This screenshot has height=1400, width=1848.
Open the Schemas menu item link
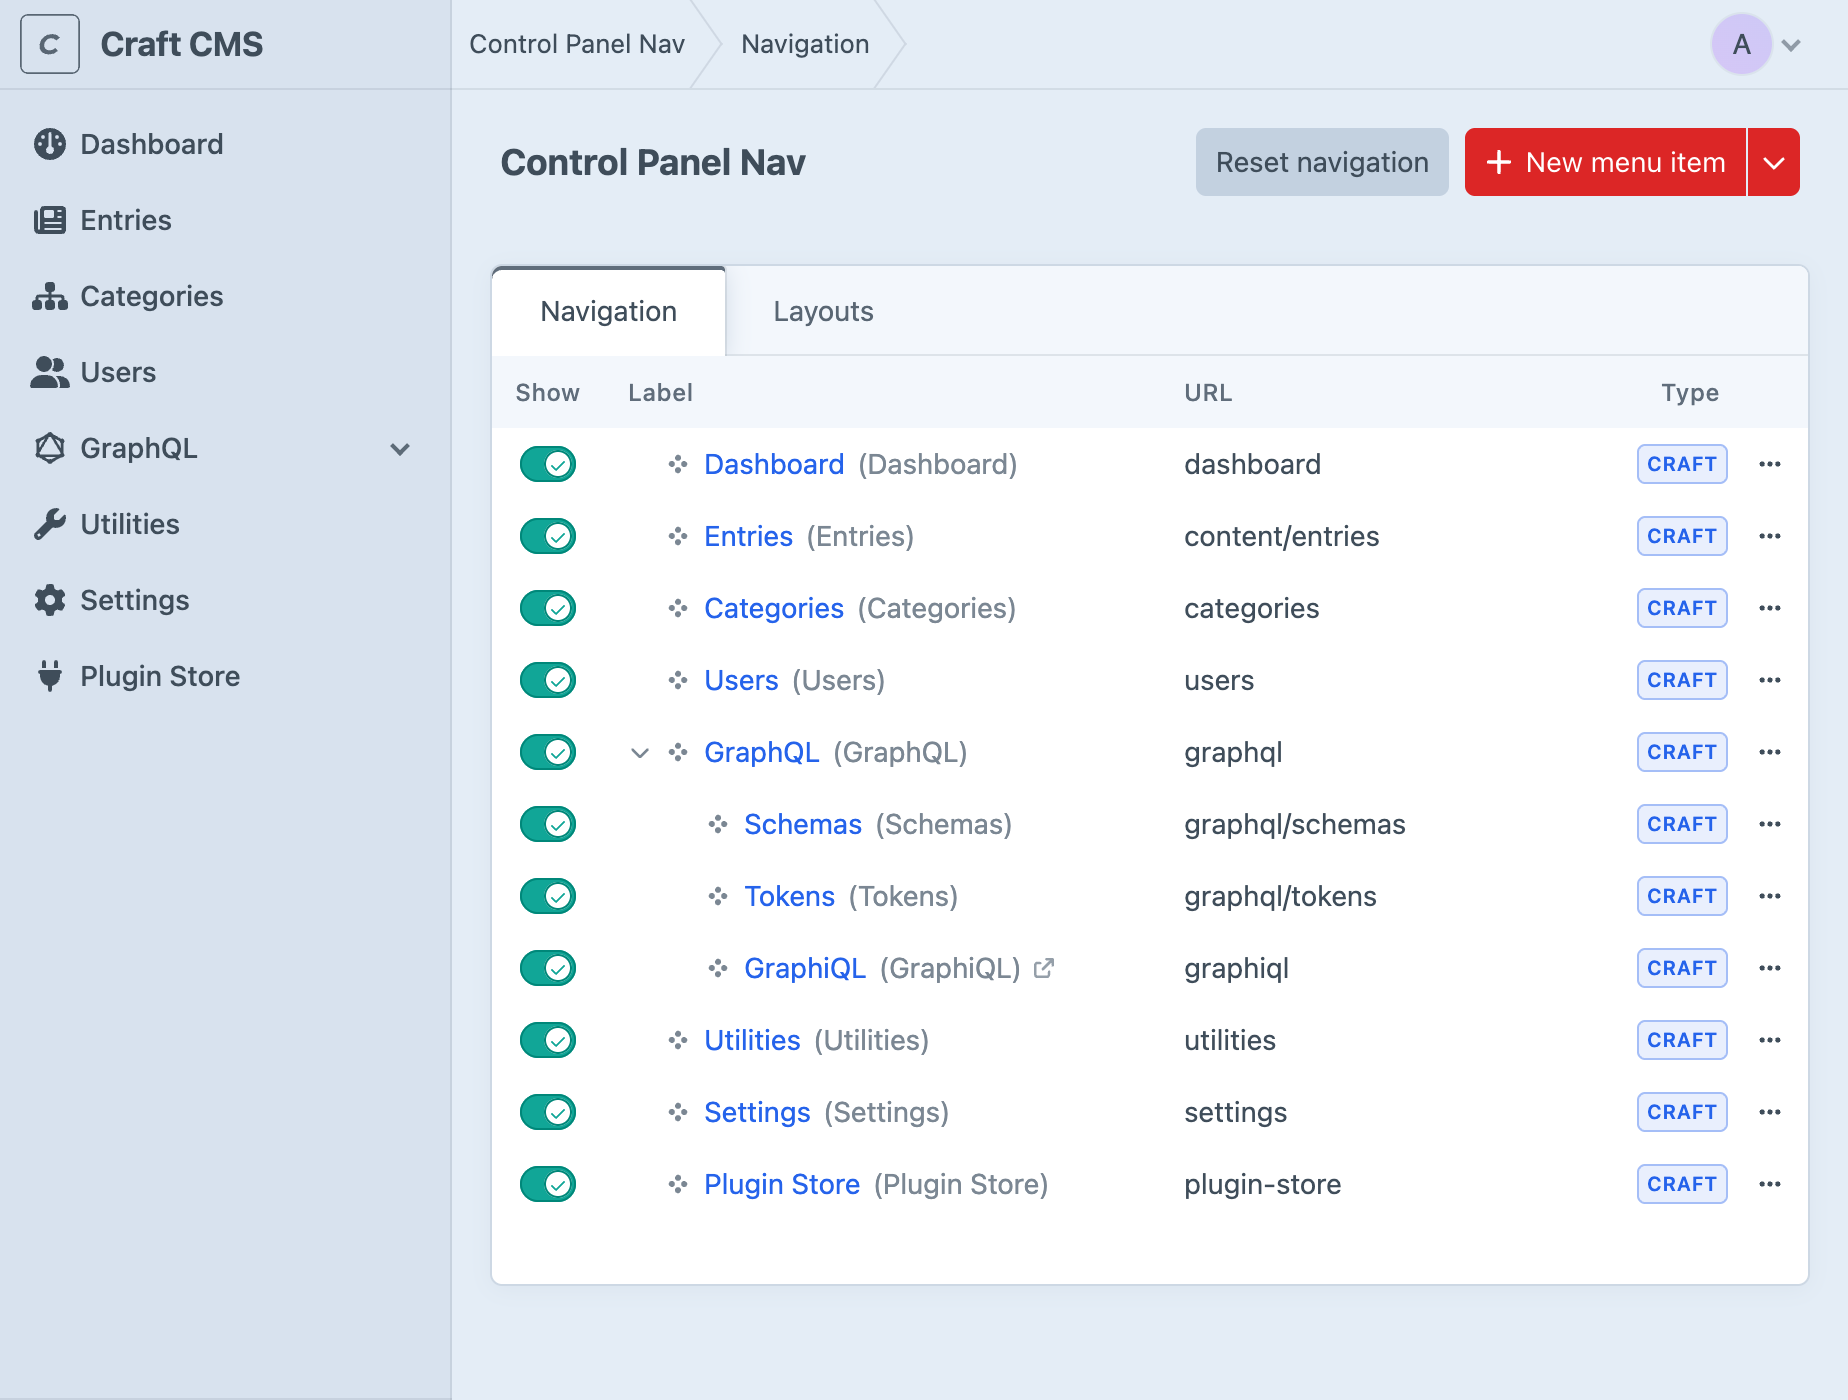pos(802,824)
